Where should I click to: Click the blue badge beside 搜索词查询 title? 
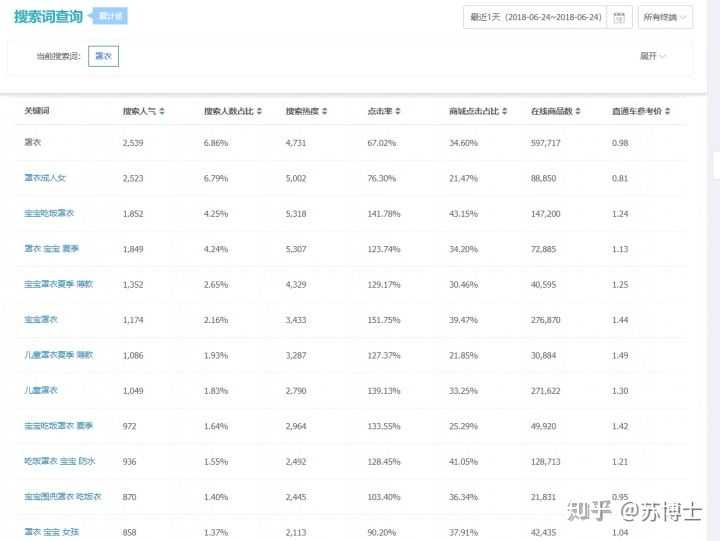[x=108, y=17]
